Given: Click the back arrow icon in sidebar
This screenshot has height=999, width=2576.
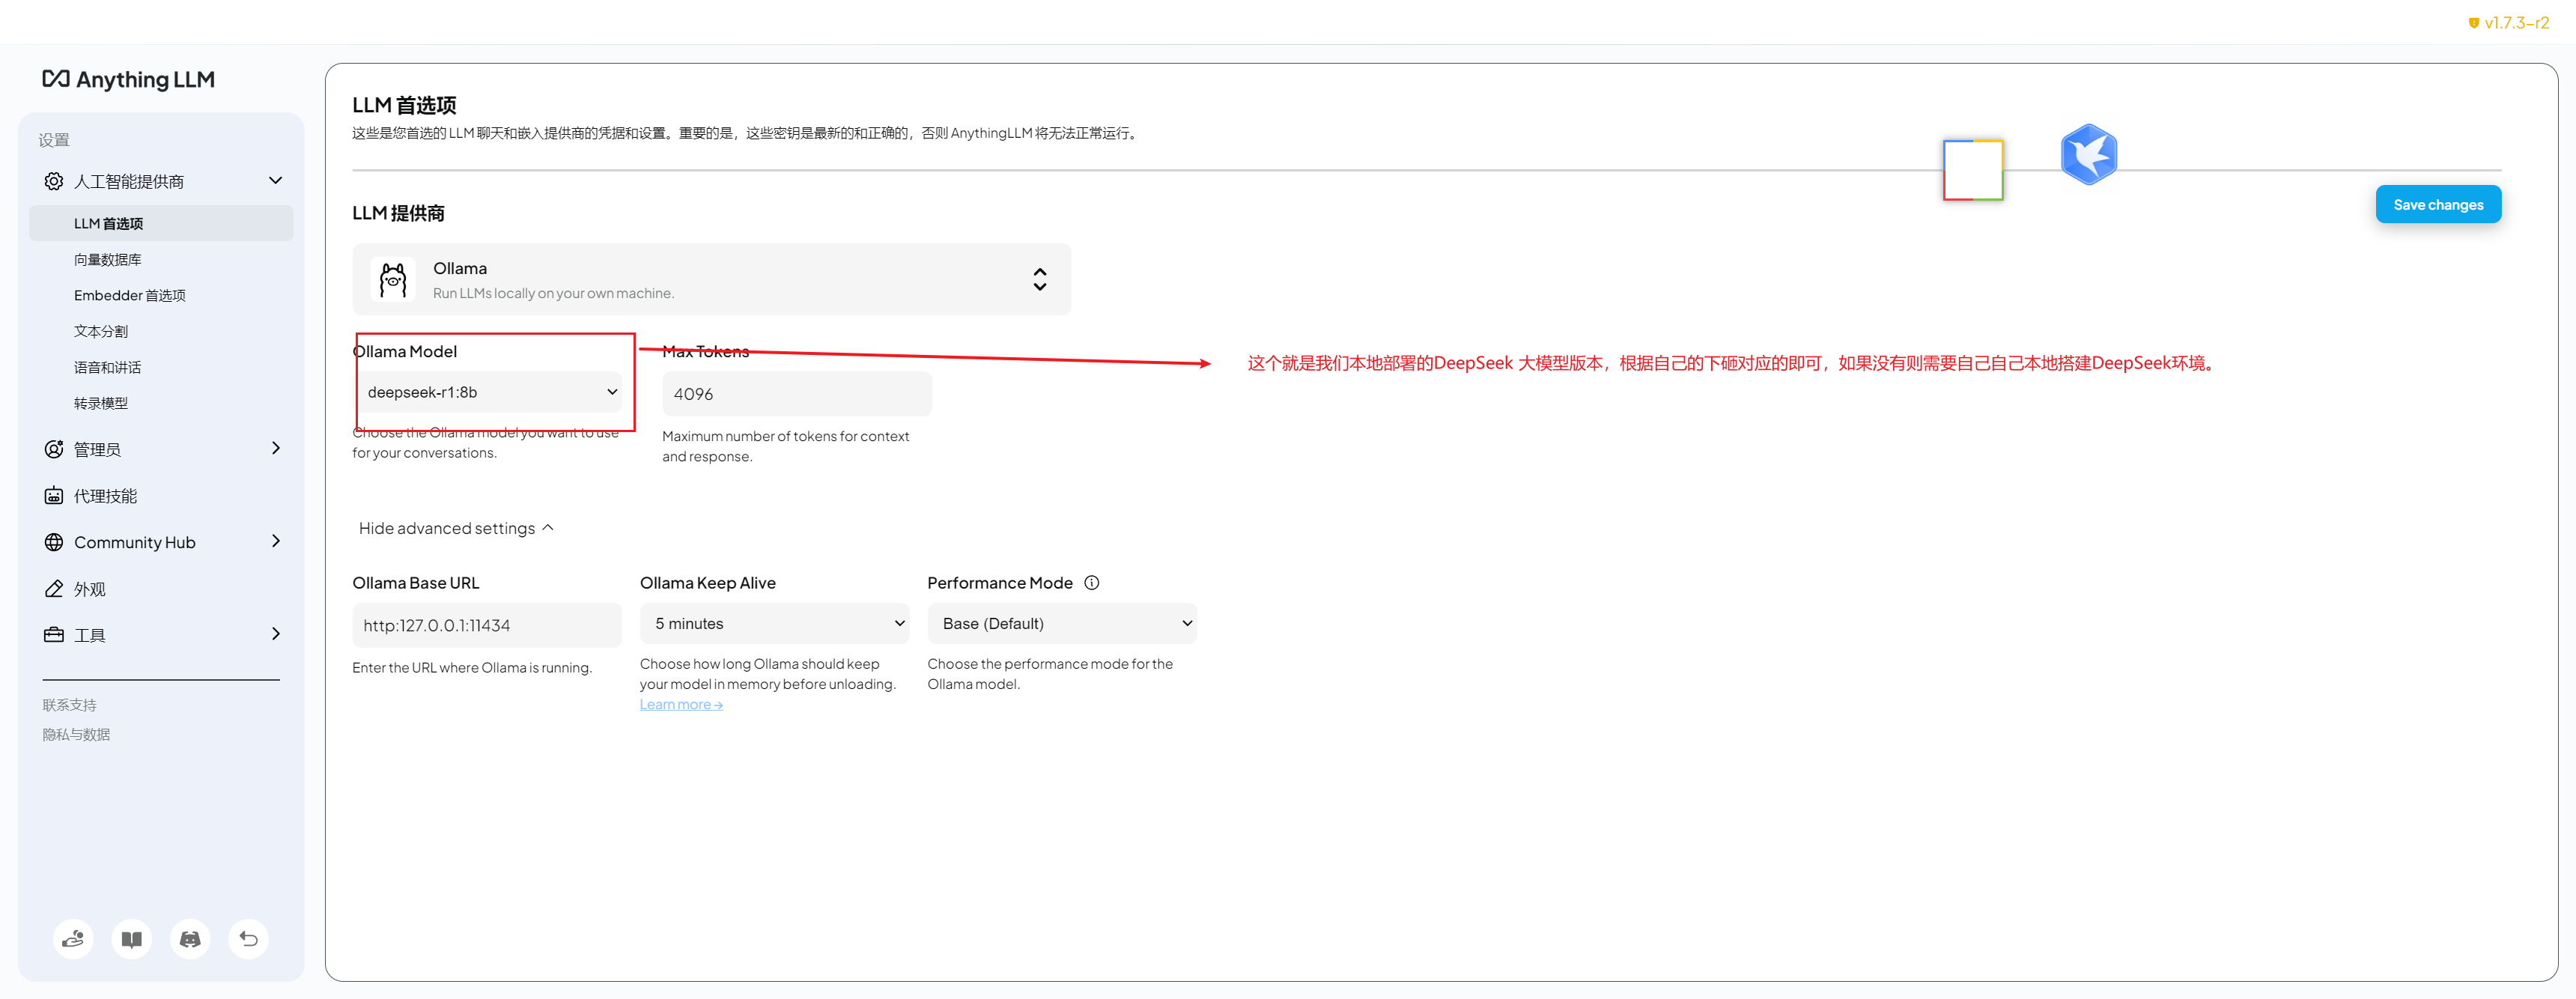Looking at the screenshot, I should 248,939.
